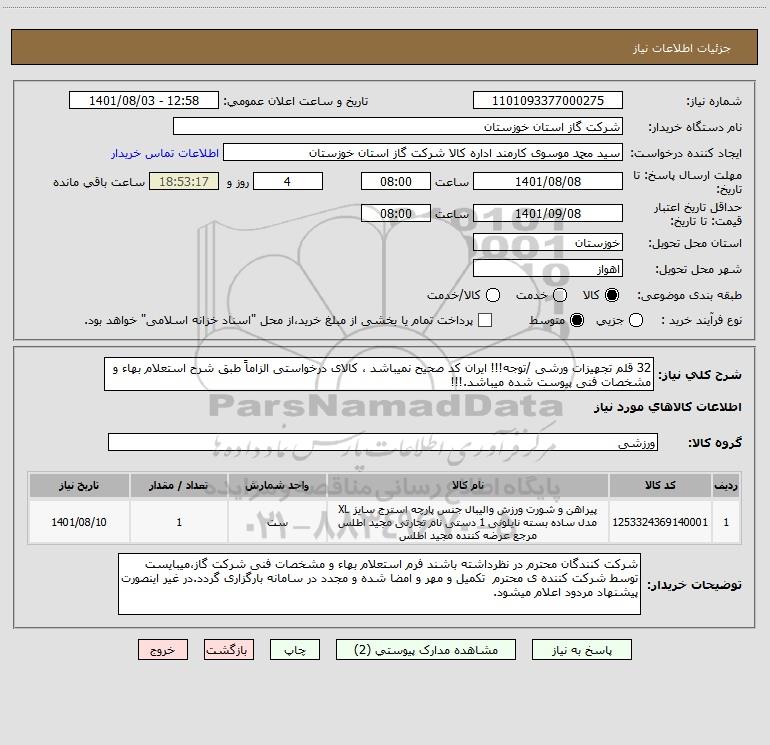770x745 pixels.
Task: Click the اطلاعات کالاهای مورد نیاز heading
Action: tap(667, 407)
